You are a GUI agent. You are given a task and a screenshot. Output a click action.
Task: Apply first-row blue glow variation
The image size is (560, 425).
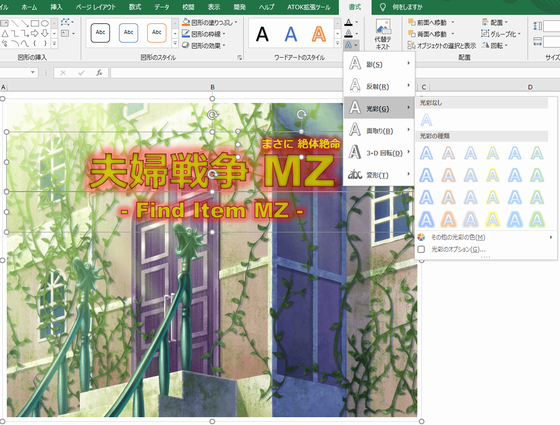click(426, 153)
